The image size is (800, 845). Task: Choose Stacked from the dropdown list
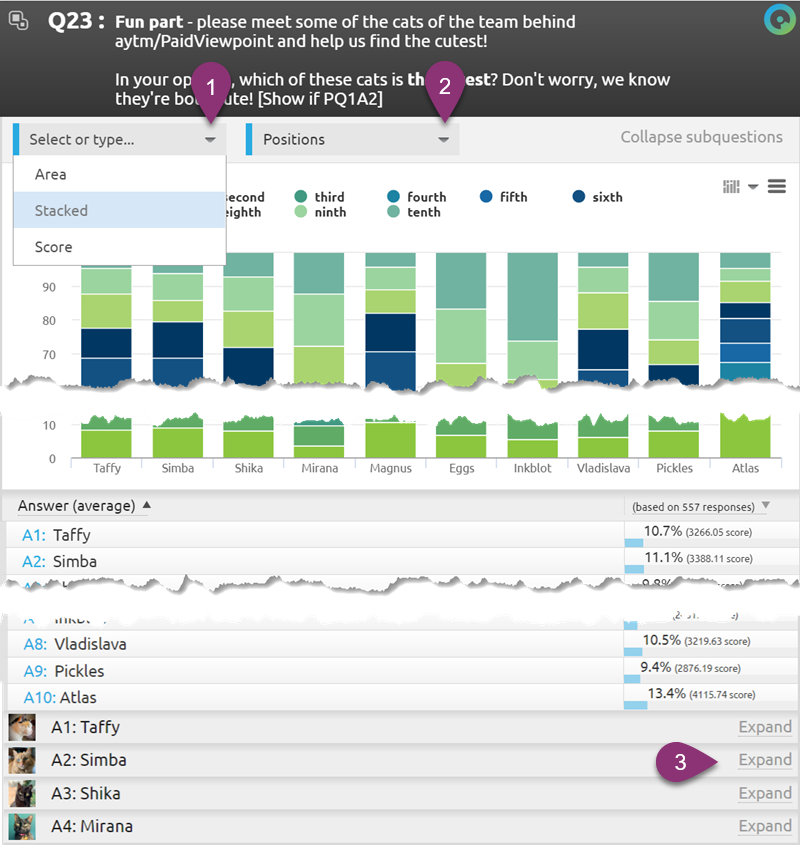[119, 210]
